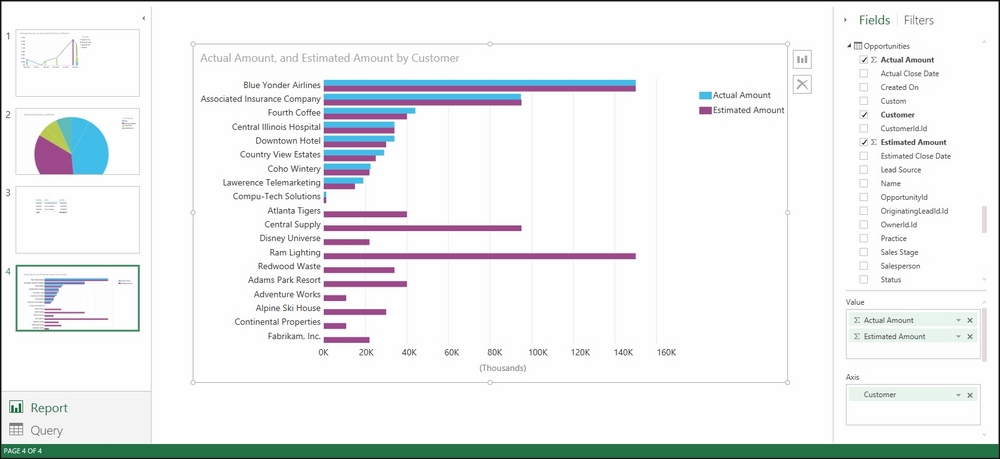Image resolution: width=1000 pixels, height=459 pixels.
Task: Open the Report view
Action: point(49,408)
